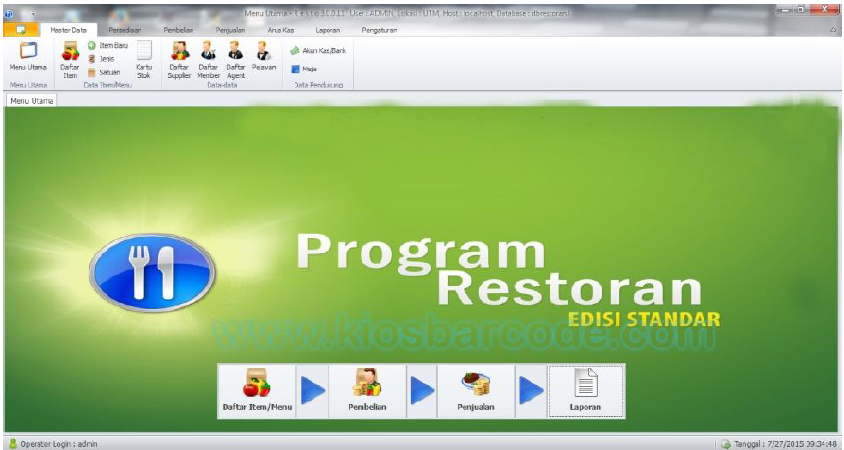The image size is (844, 450).
Task: Open Daftar Item in the ribbon
Action: click(x=70, y=58)
